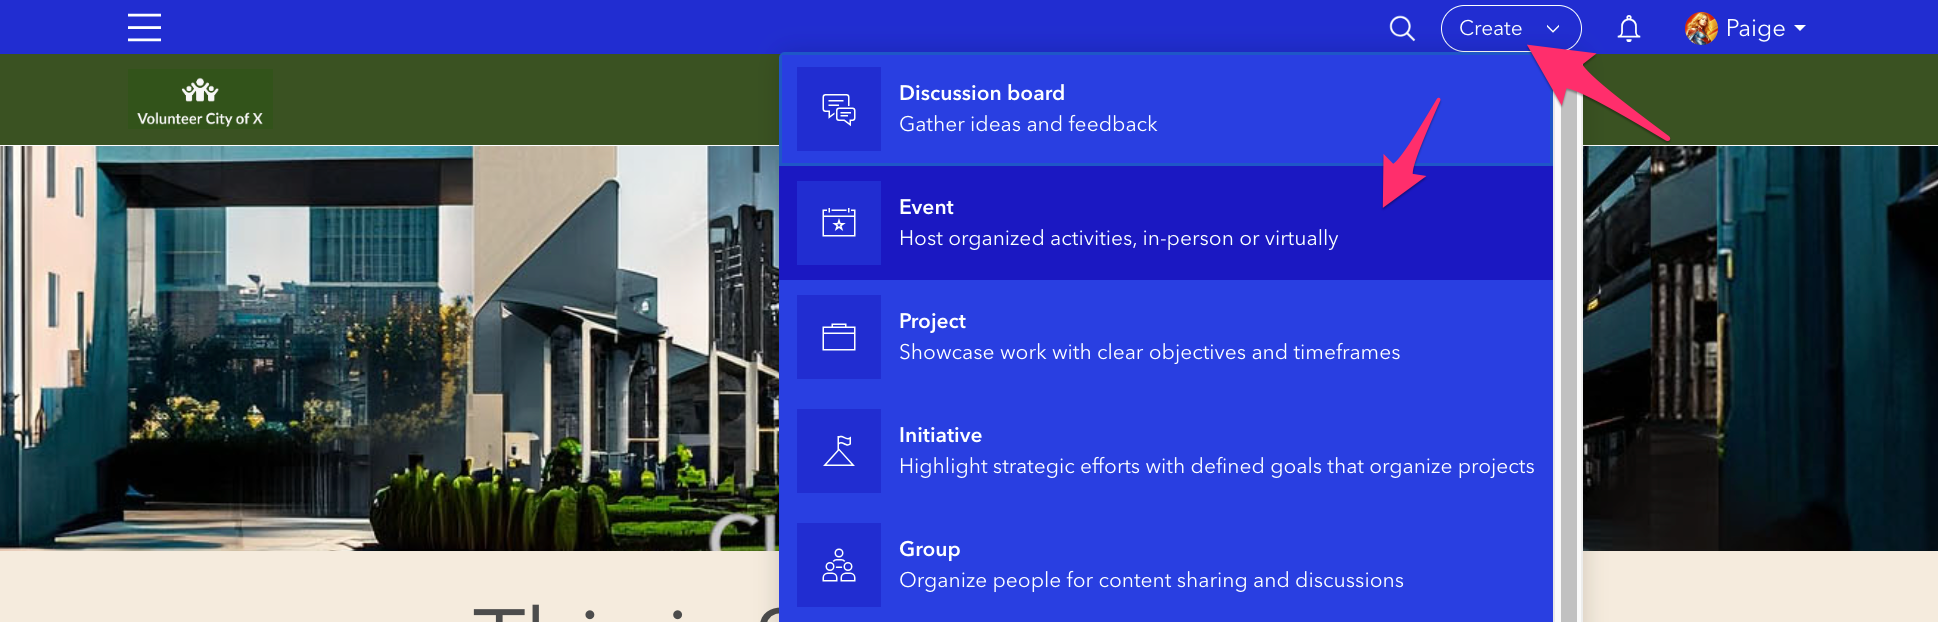The height and width of the screenshot is (622, 1938).
Task: Choose Initiative option in menu
Action: tap(1166, 451)
